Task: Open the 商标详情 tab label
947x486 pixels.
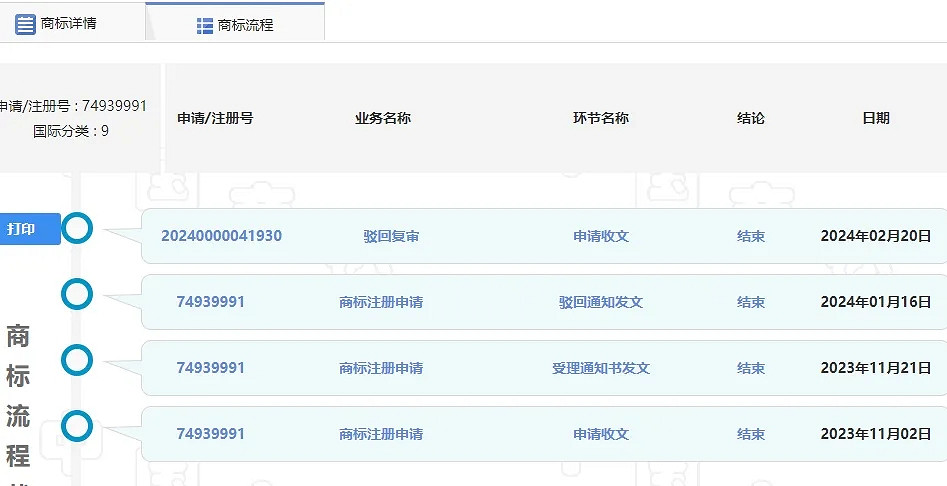Action: coord(69,23)
